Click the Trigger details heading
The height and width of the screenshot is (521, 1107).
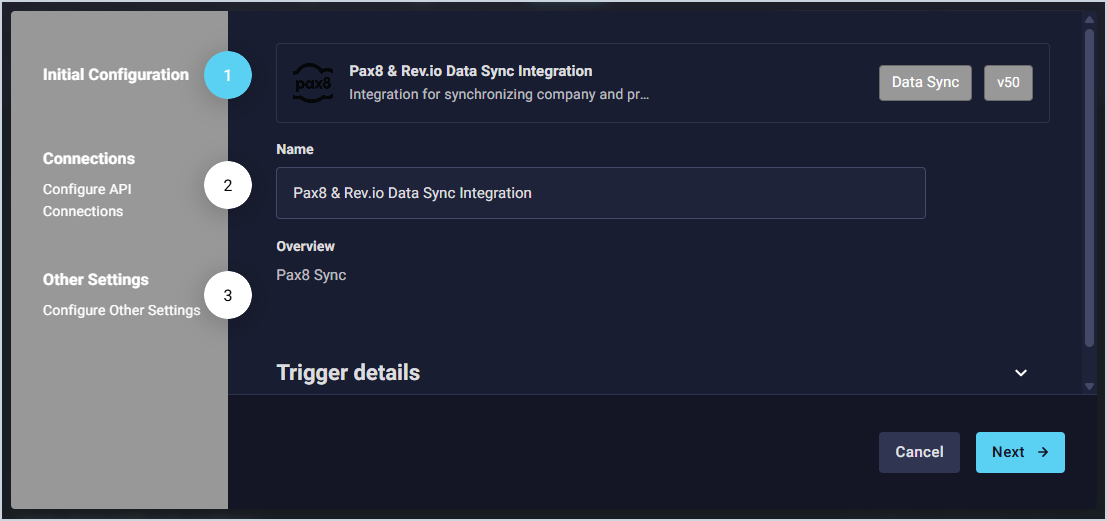pyautogui.click(x=348, y=373)
